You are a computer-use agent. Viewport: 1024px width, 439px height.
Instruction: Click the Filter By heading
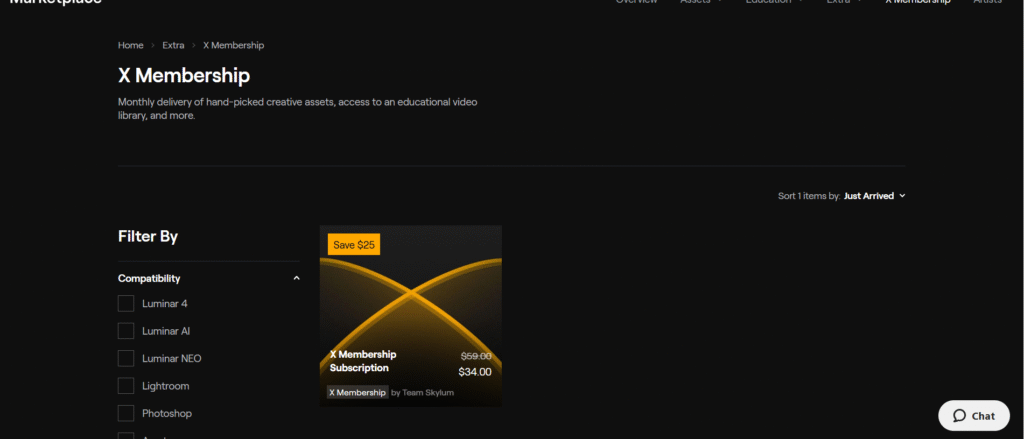point(148,236)
